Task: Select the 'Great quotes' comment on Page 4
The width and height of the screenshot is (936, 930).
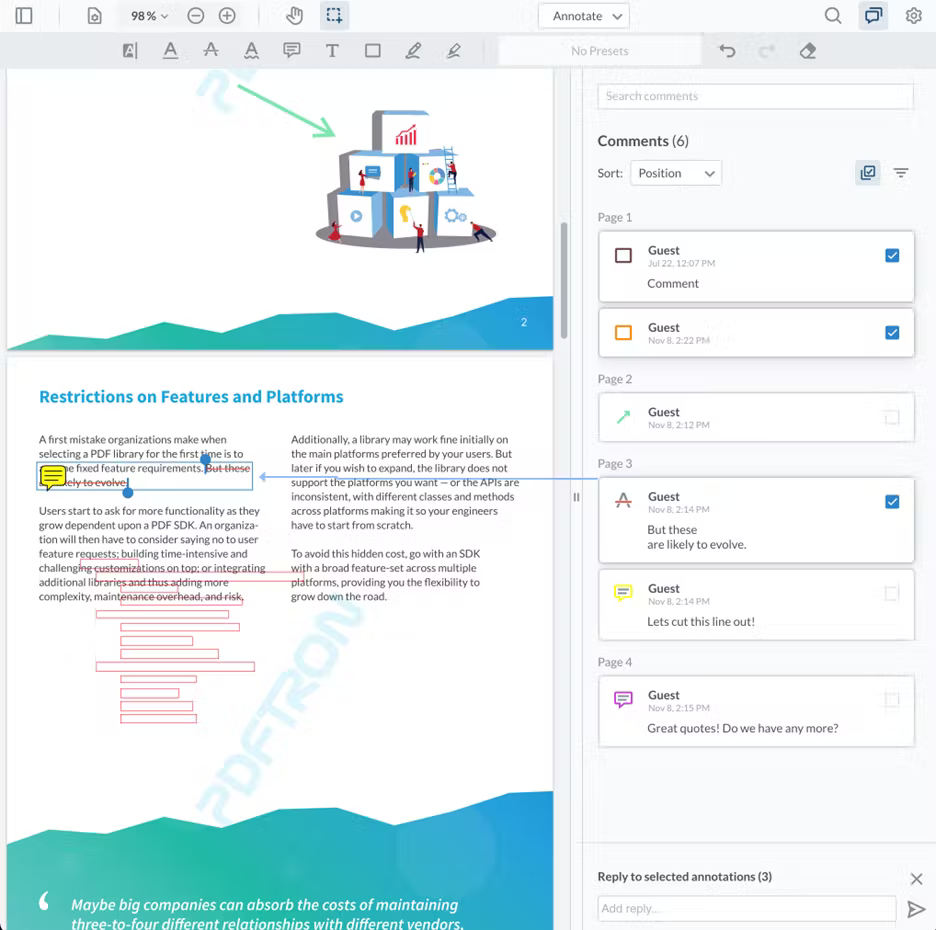Action: (x=756, y=711)
